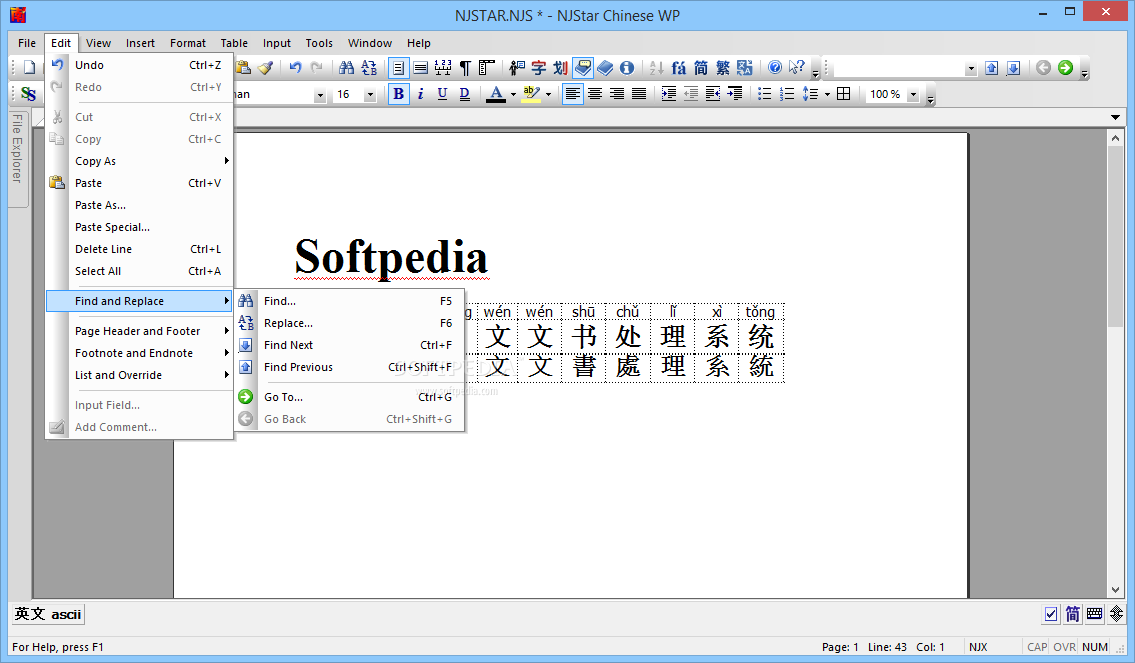This screenshot has height=663, width=1135.
Task: Click the Replace icon in the toolbar
Action: tap(369, 68)
